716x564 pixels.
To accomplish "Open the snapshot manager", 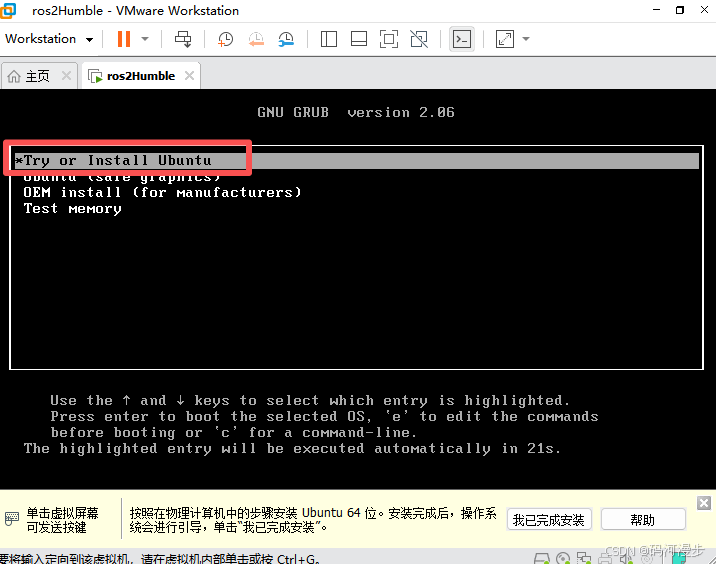I will pyautogui.click(x=286, y=39).
